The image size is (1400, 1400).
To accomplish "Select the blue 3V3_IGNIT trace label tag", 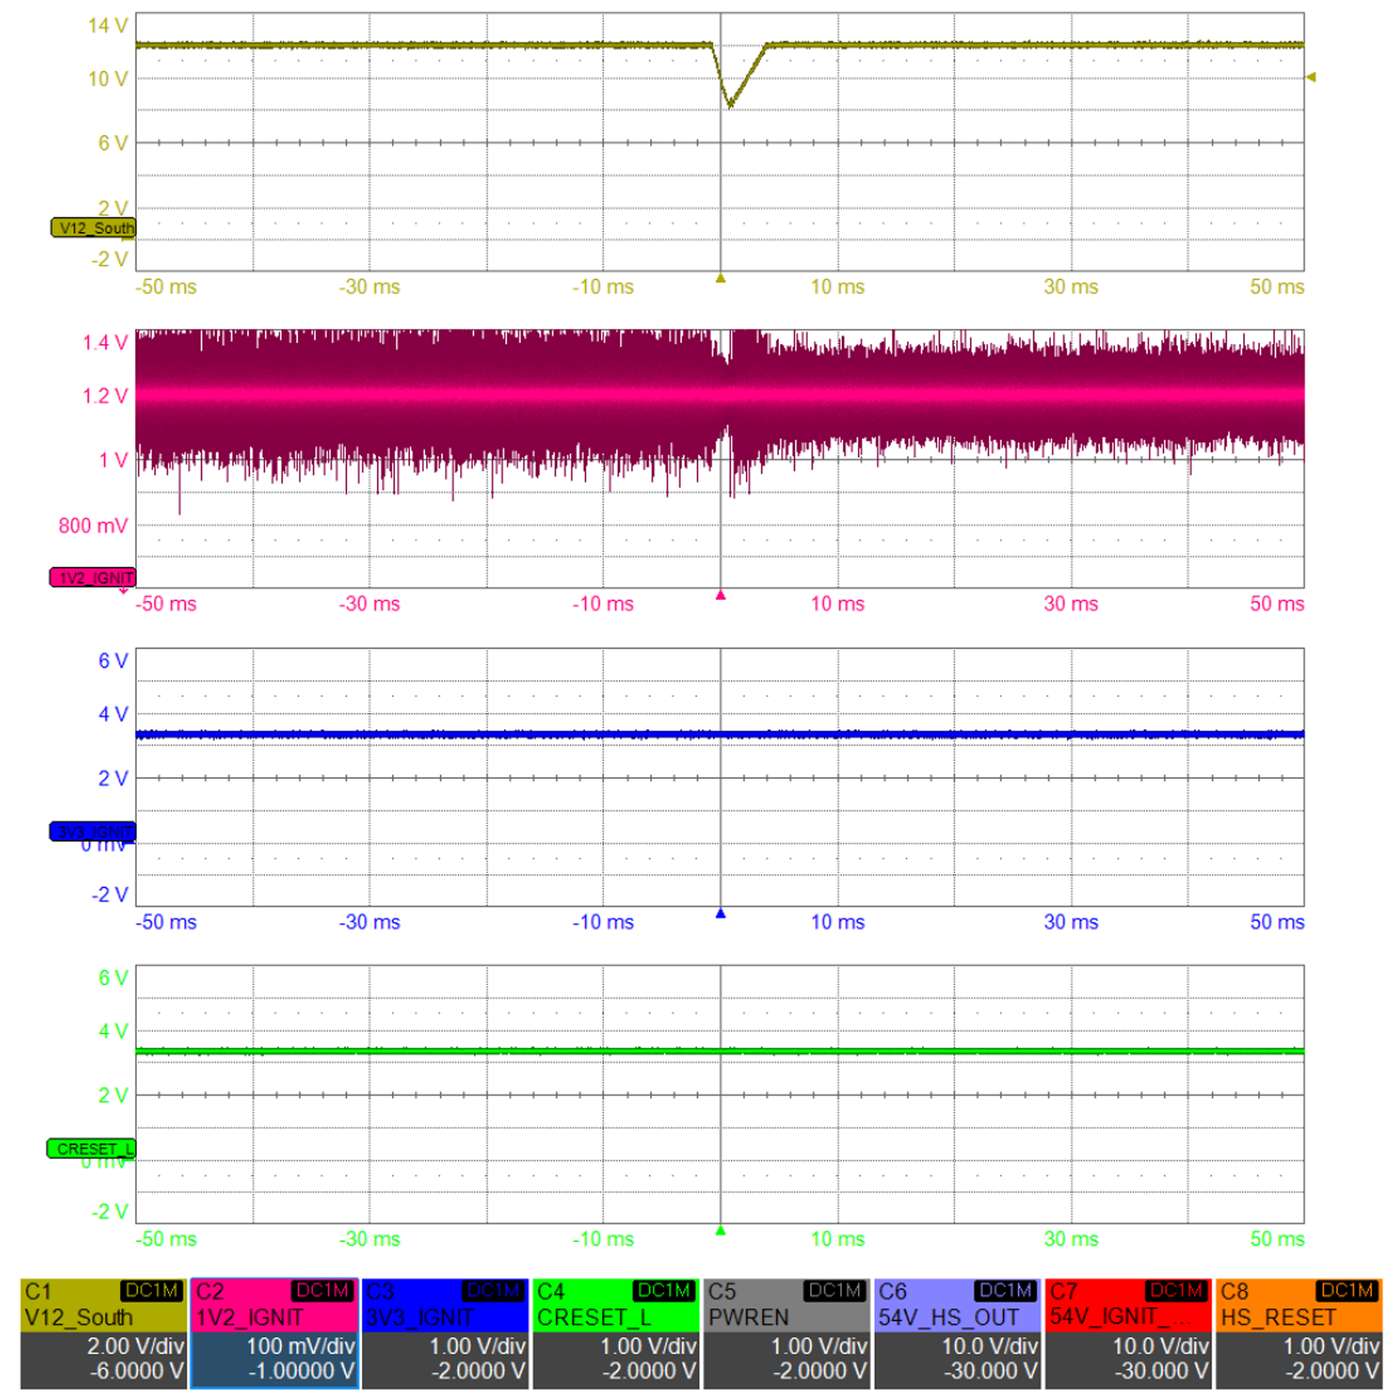I will [93, 832].
